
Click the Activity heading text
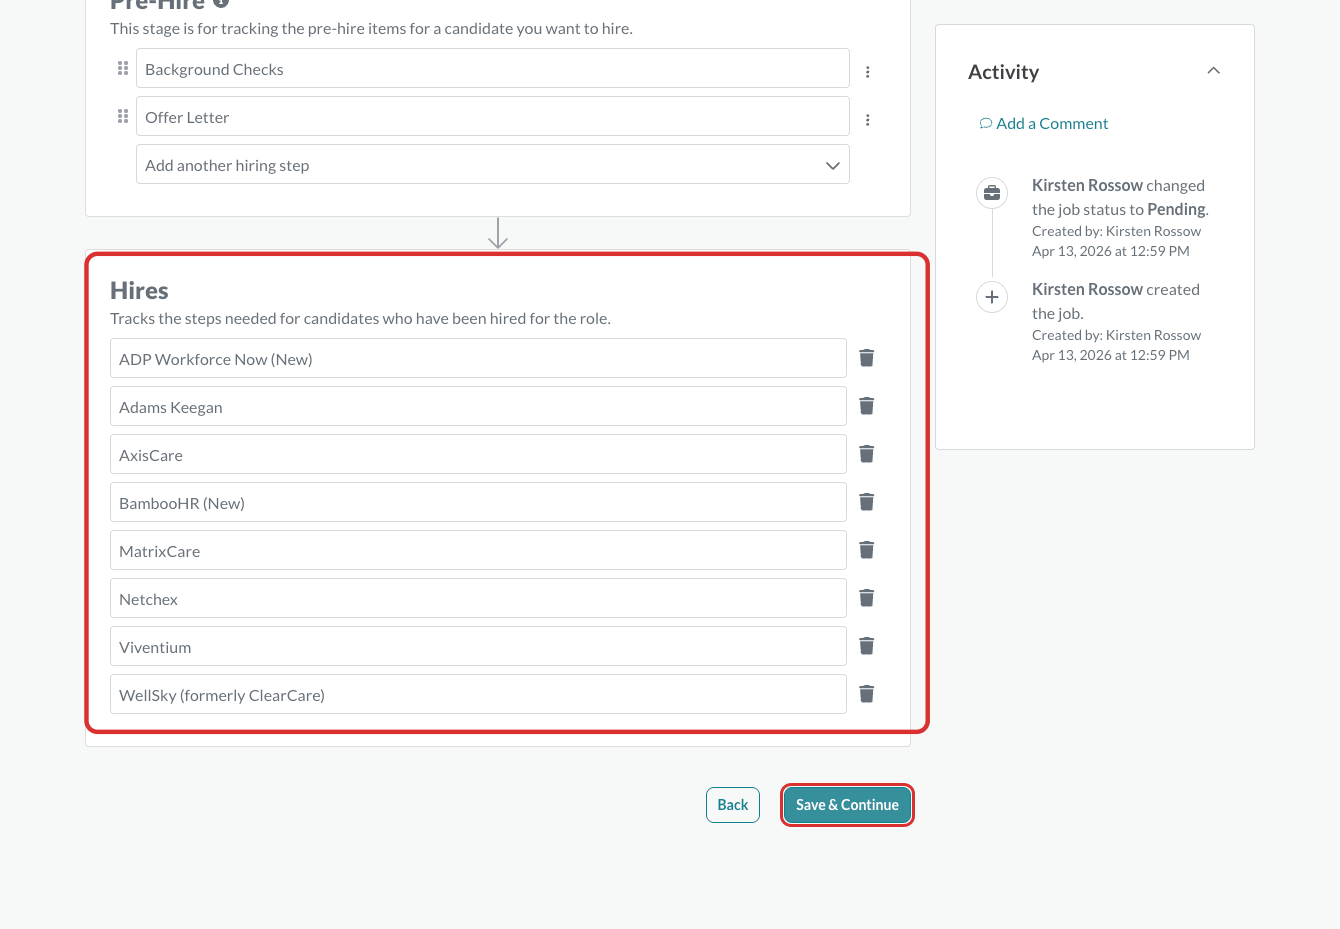click(x=1003, y=72)
